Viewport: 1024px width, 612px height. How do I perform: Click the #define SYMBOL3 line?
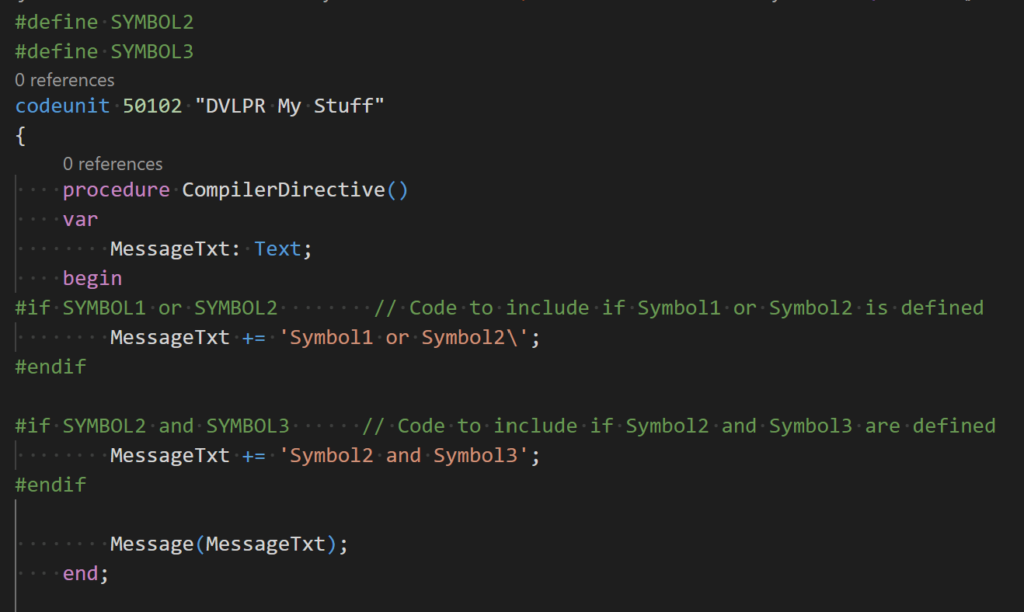click(x=104, y=51)
